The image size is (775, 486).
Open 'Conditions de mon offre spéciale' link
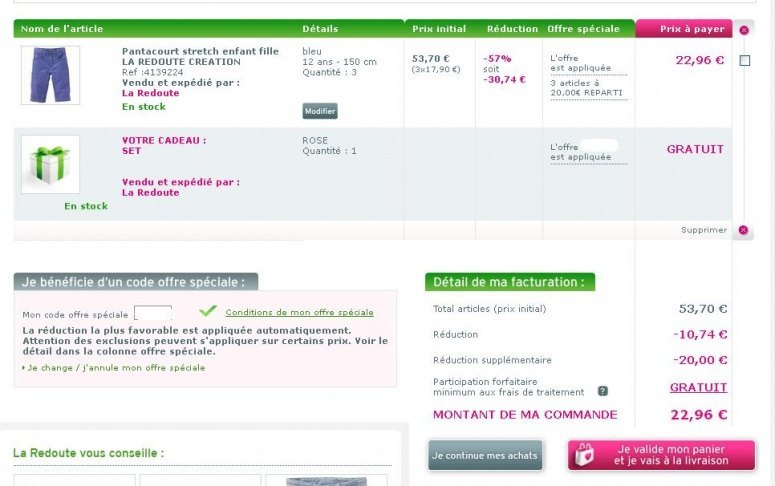(299, 312)
